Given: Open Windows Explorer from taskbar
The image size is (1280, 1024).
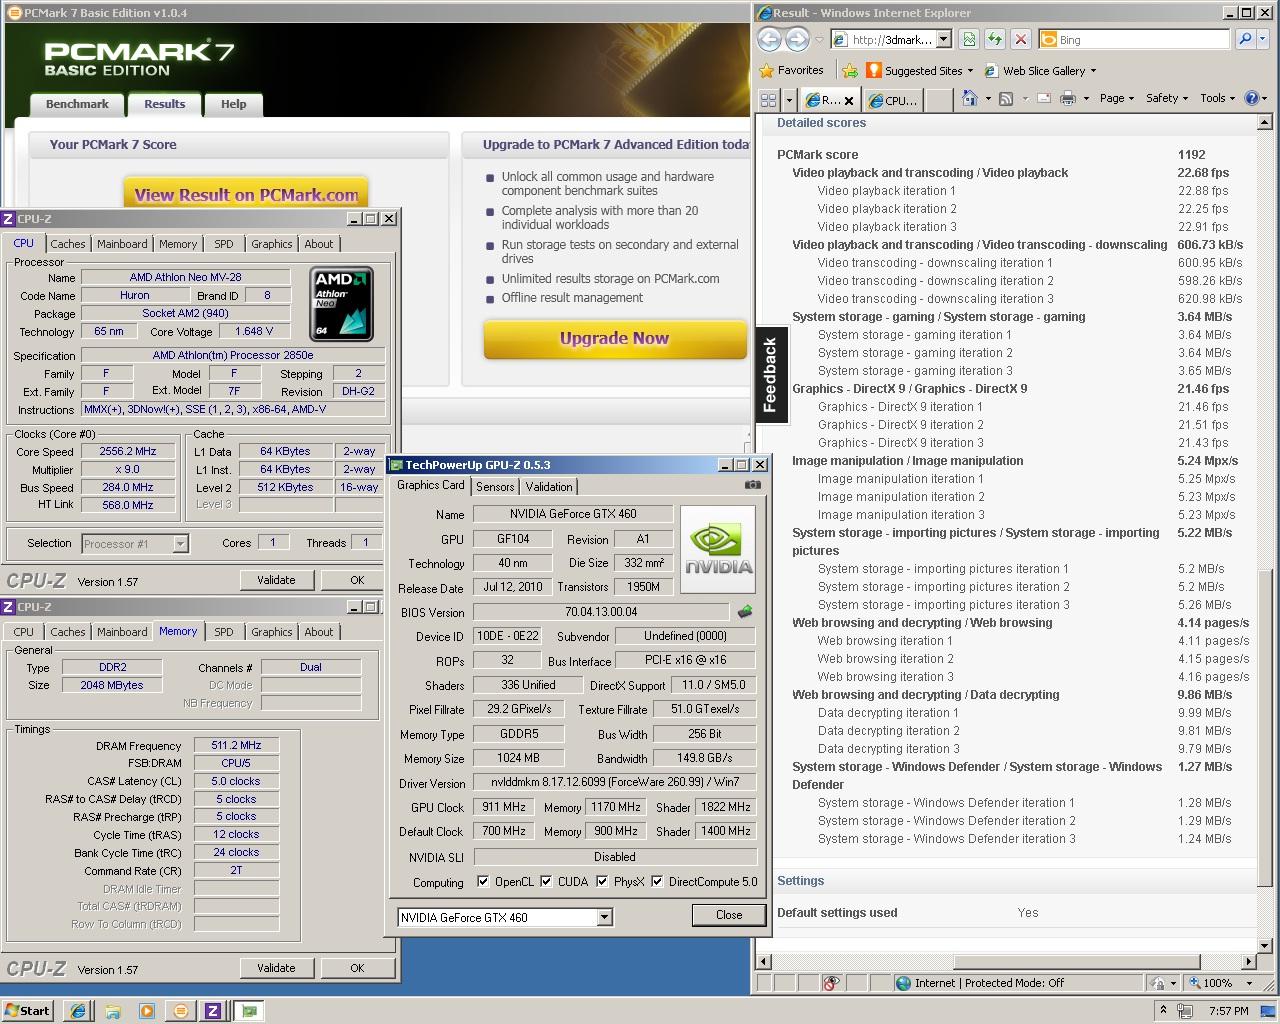Looking at the screenshot, I should coord(113,1011).
